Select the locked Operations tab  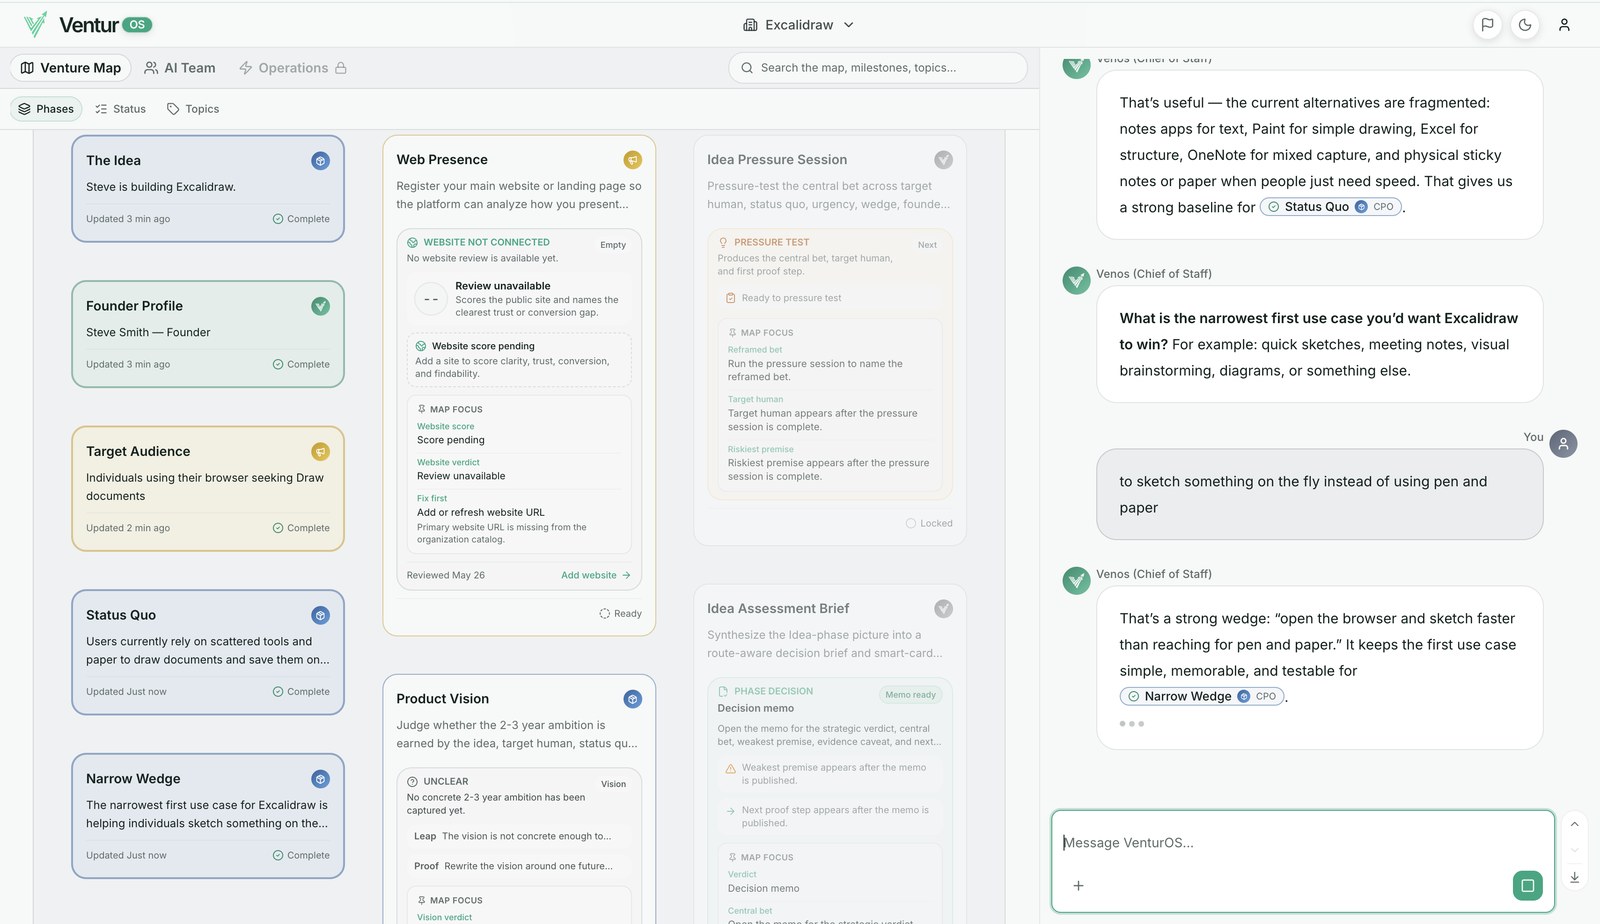click(293, 68)
